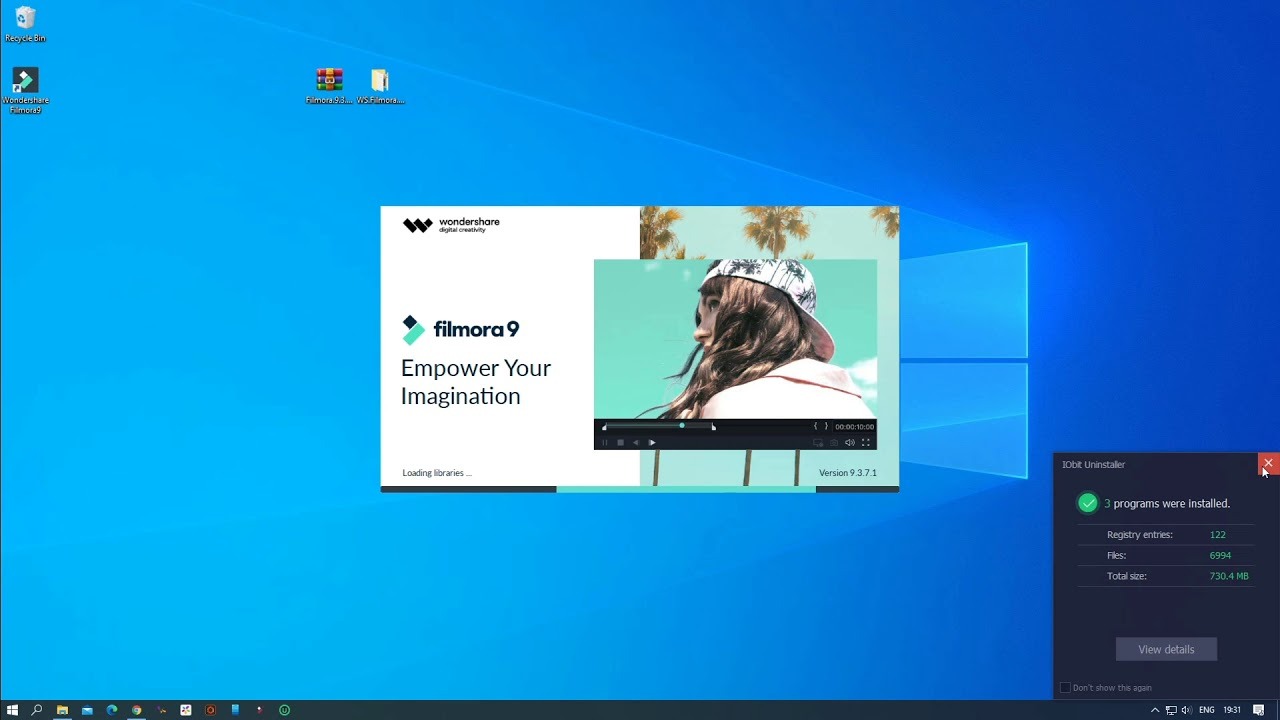Open taskbar Search magnifier
Screen dimensions: 1280x720
pyautogui.click(x=37, y=710)
